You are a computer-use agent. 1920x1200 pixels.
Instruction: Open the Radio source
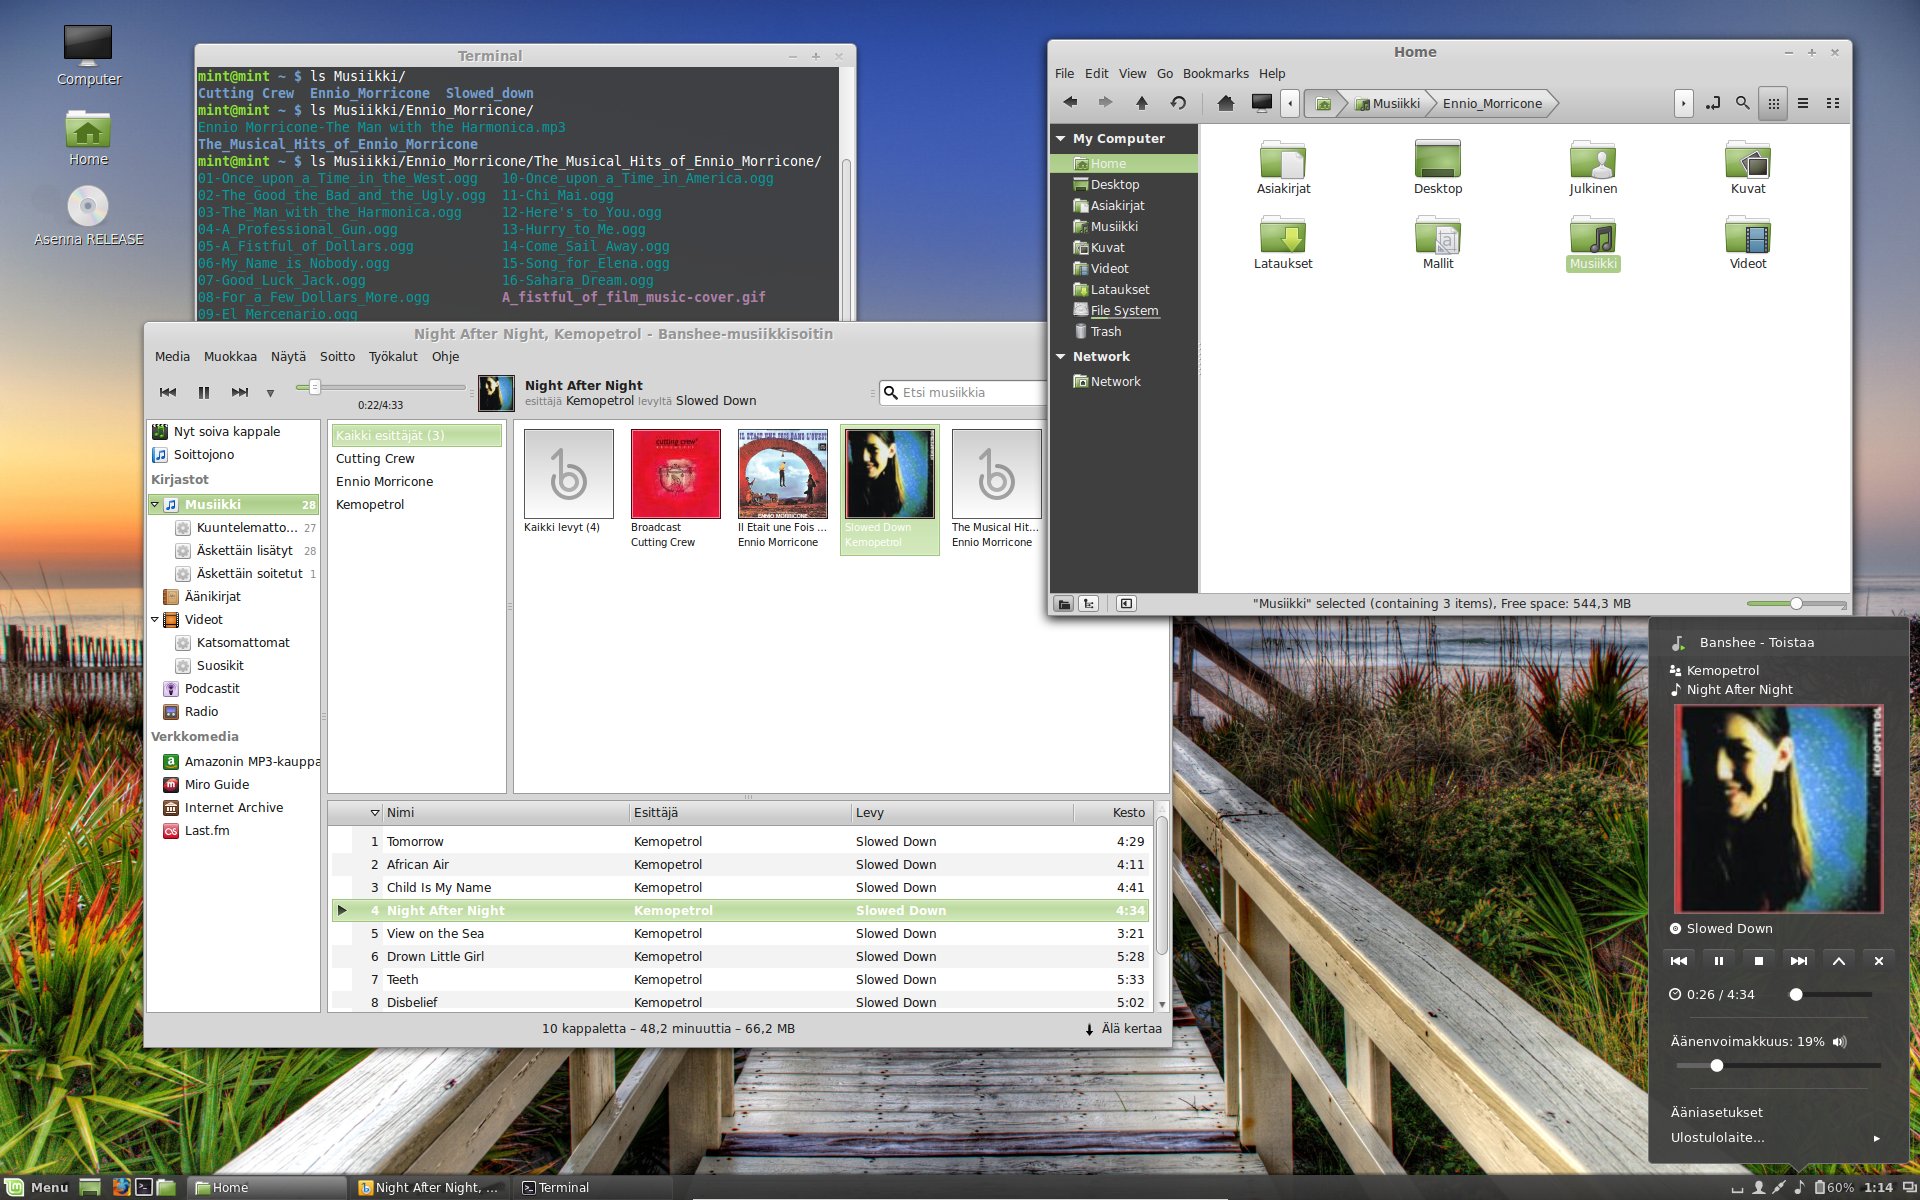pos(233,711)
